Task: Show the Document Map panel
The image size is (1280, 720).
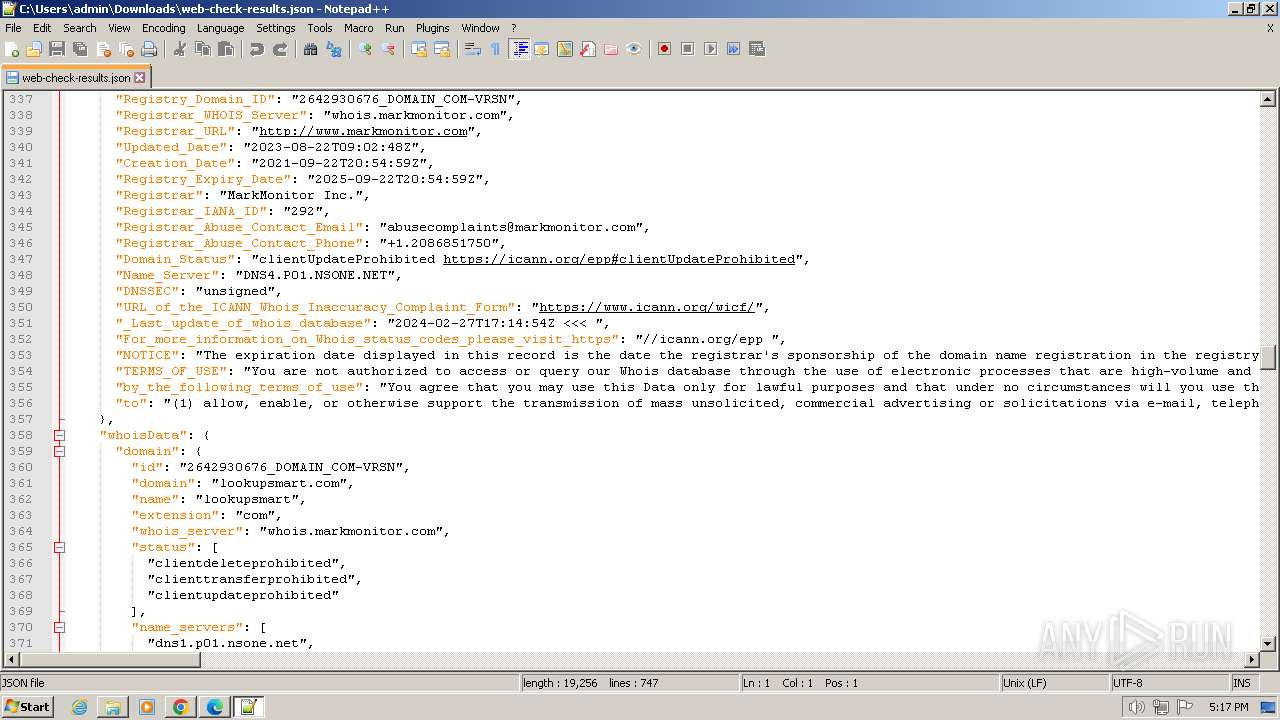Action: 565,49
